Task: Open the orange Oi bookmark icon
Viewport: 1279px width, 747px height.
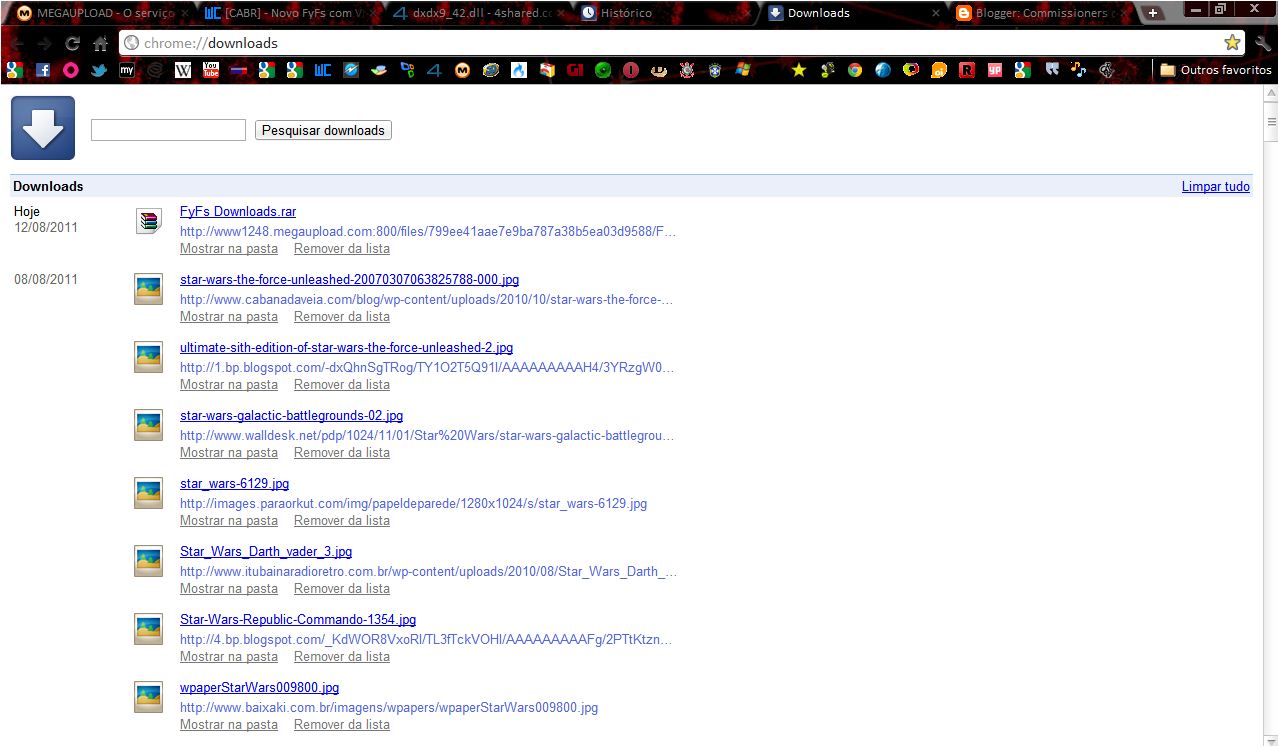Action: [938, 70]
